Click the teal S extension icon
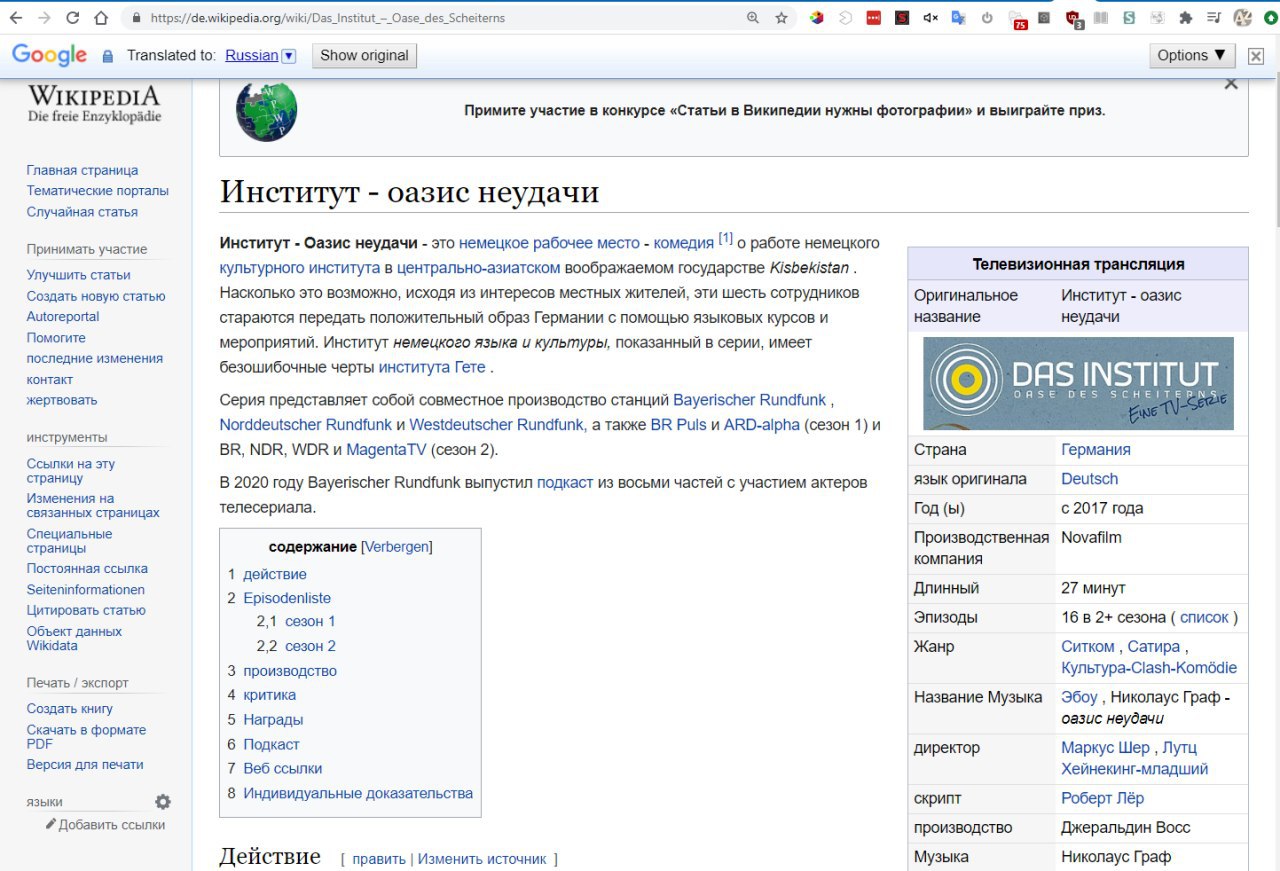This screenshot has height=871, width=1280. pos(1130,18)
